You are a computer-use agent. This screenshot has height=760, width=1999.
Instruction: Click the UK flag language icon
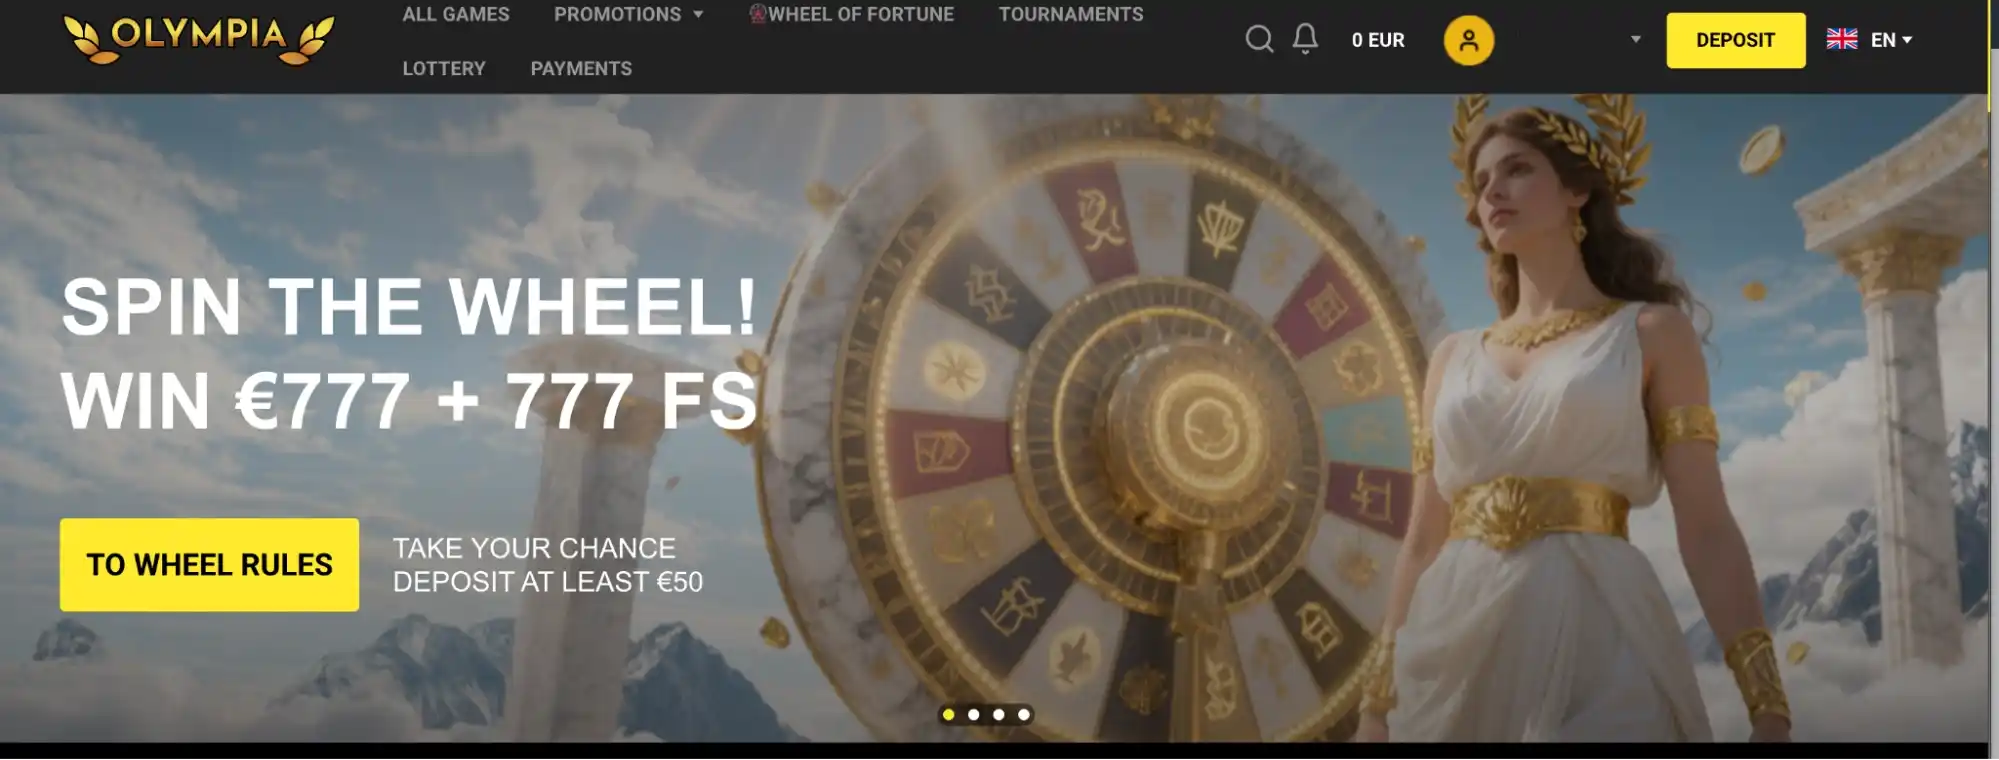[1841, 40]
